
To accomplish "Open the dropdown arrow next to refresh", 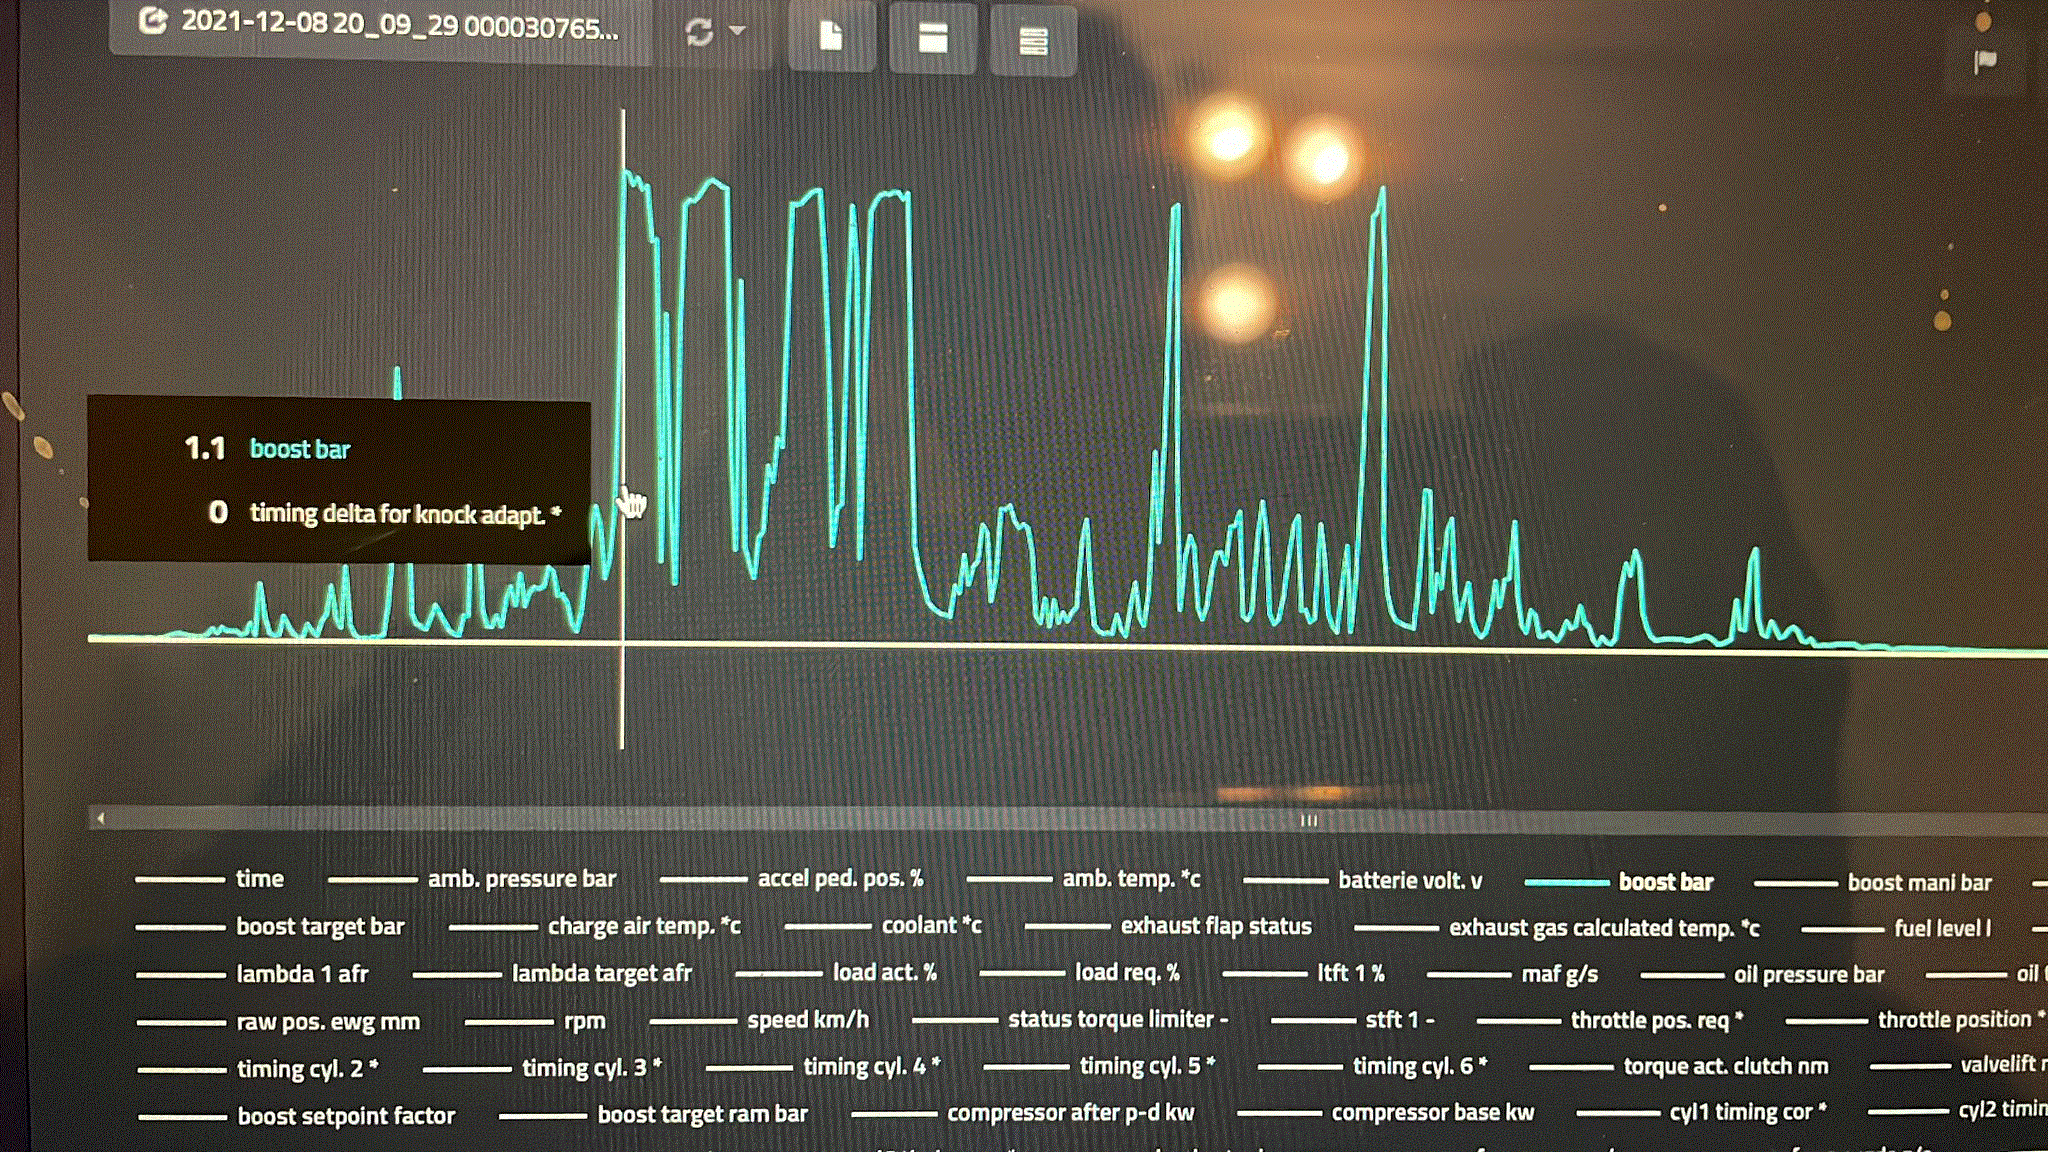I will pyautogui.click(x=738, y=31).
